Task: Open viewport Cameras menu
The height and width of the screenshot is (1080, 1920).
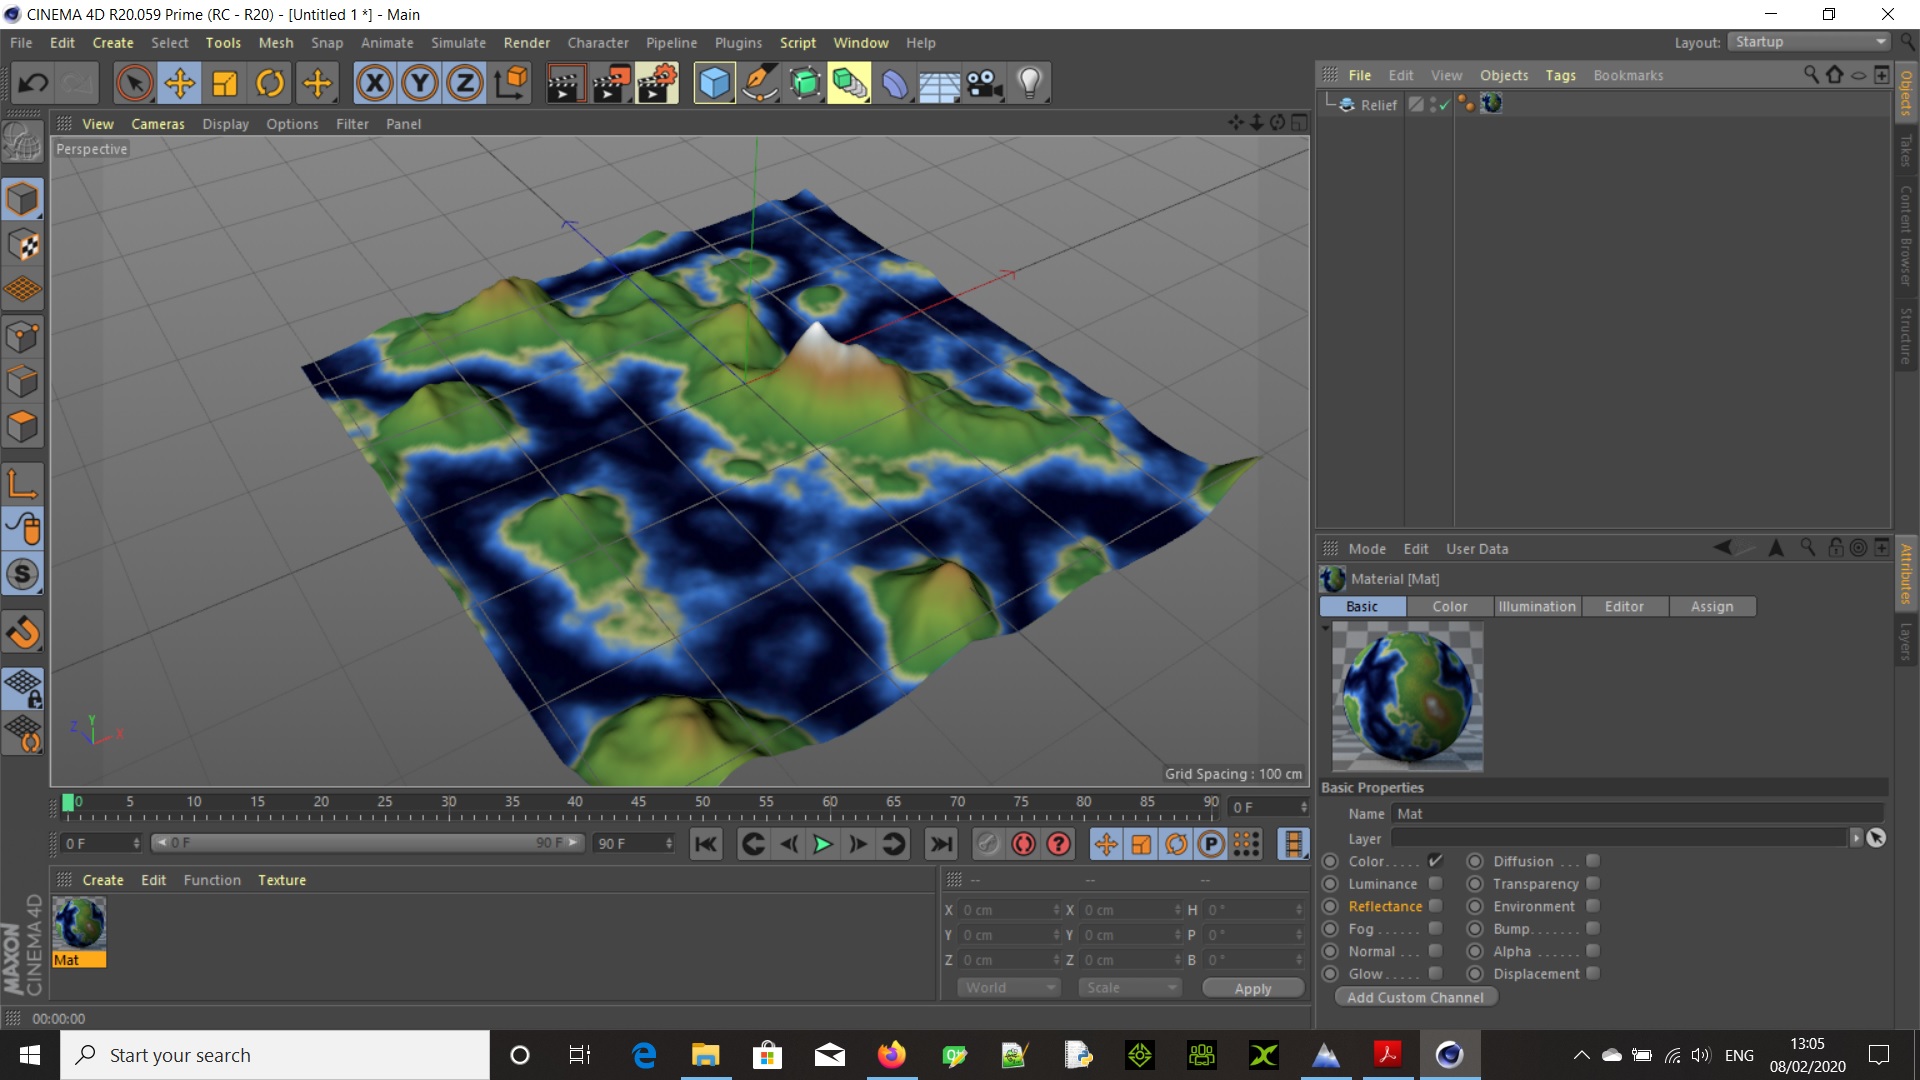Action: click(x=158, y=124)
